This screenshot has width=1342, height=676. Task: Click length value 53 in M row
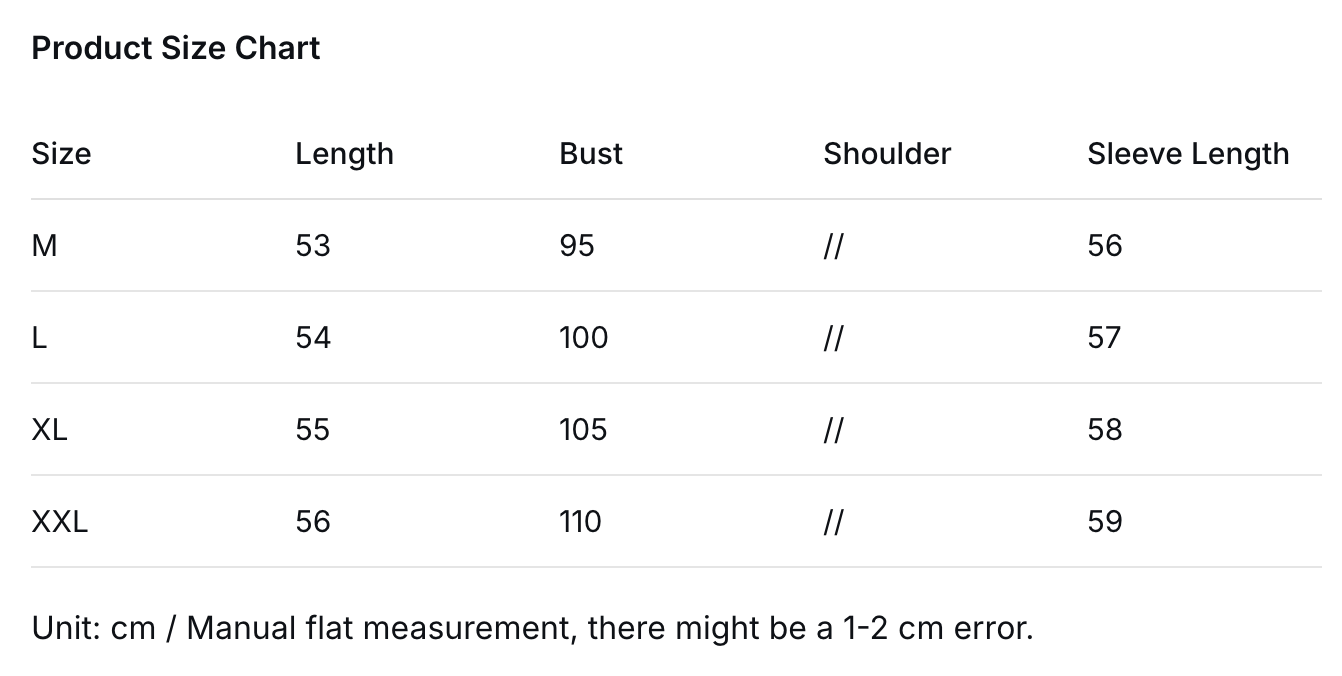(313, 246)
